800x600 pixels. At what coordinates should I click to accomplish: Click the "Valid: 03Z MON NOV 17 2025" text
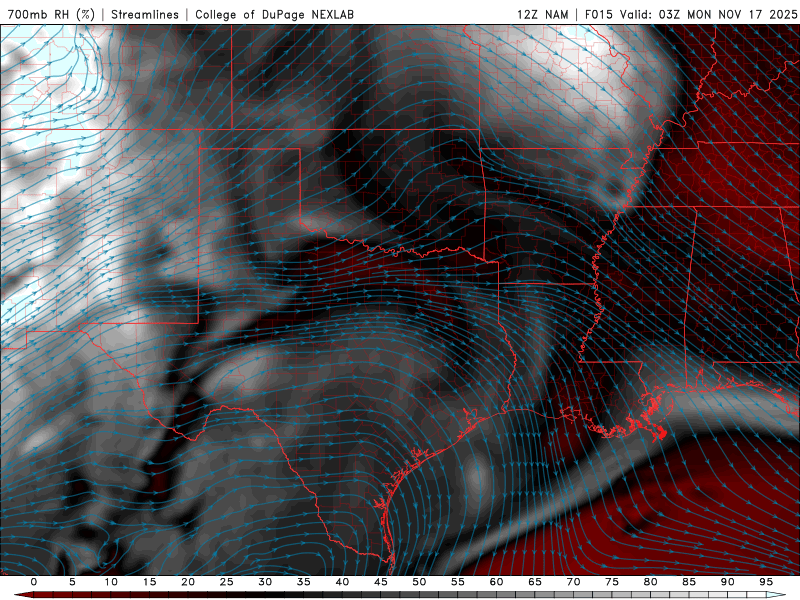click(x=709, y=14)
